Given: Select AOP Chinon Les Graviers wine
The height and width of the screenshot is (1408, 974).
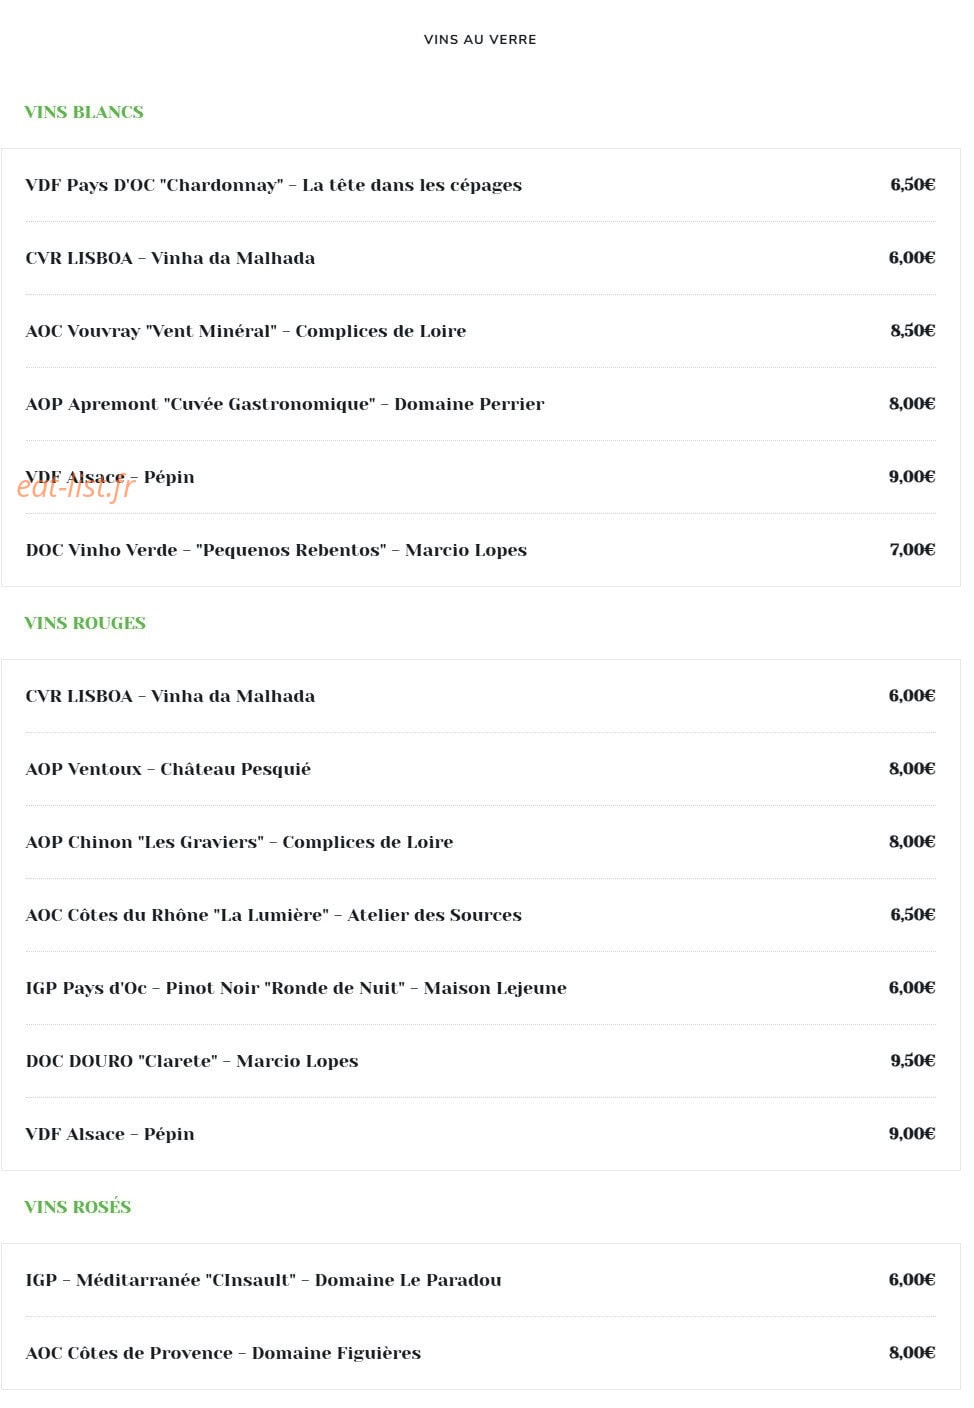Looking at the screenshot, I should [480, 842].
